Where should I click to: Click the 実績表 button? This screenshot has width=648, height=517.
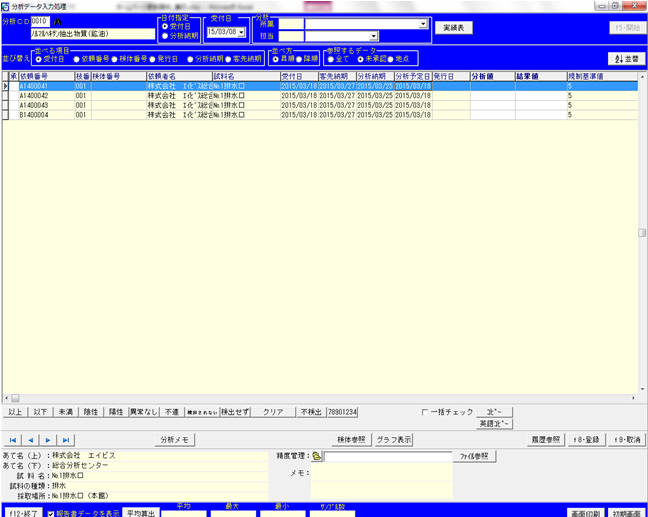[454, 28]
